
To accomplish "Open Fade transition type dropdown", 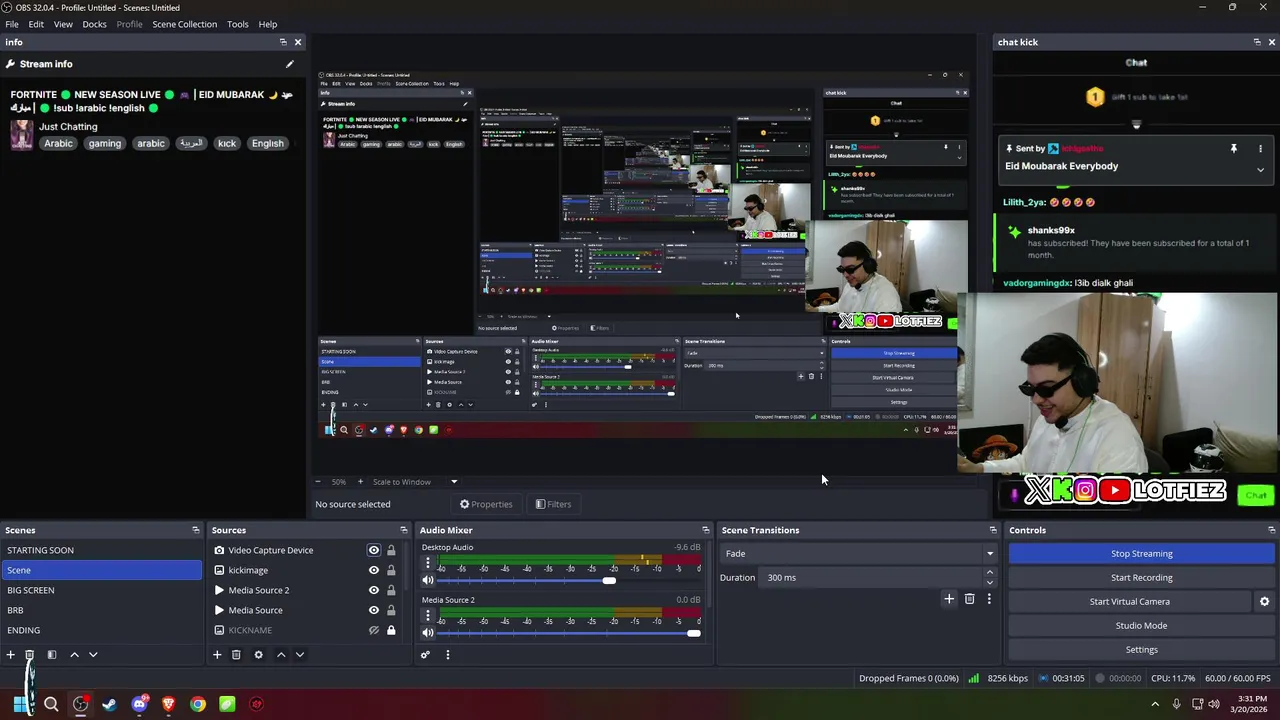I will coord(859,554).
